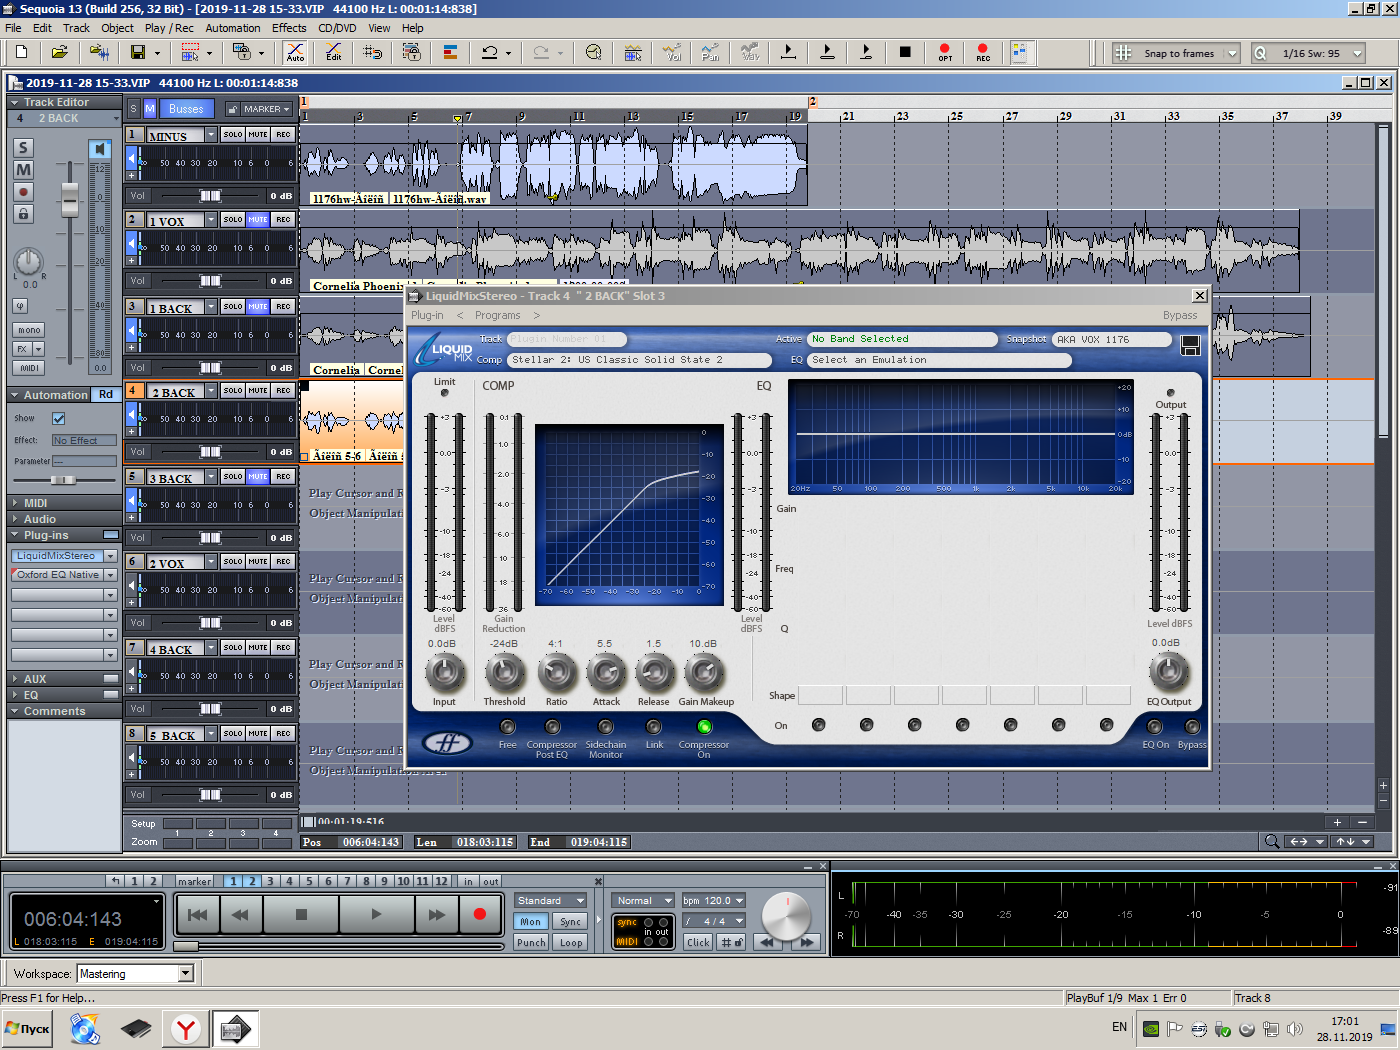Viewport: 1400px width, 1050px height.
Task: Adjust the Vol slider on track 1 MINUS
Action: click(210, 196)
